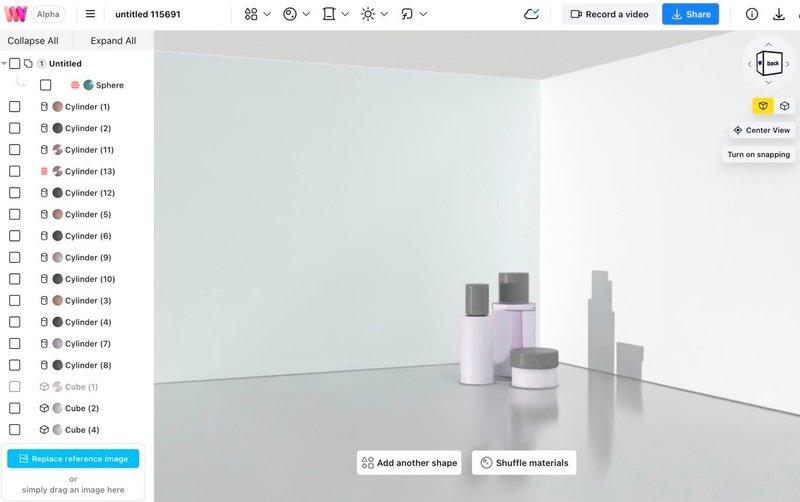Click the red striped icon of Cylinder (13)
800x502 pixels.
44,171
